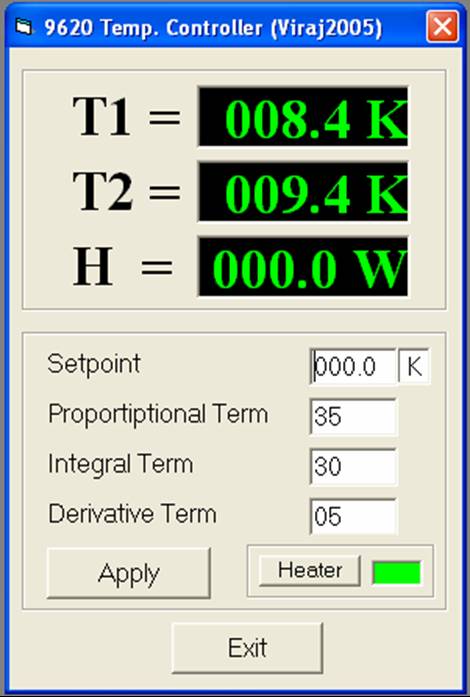
Task: Focus the Integral Term field showing 30
Action: click(x=353, y=466)
